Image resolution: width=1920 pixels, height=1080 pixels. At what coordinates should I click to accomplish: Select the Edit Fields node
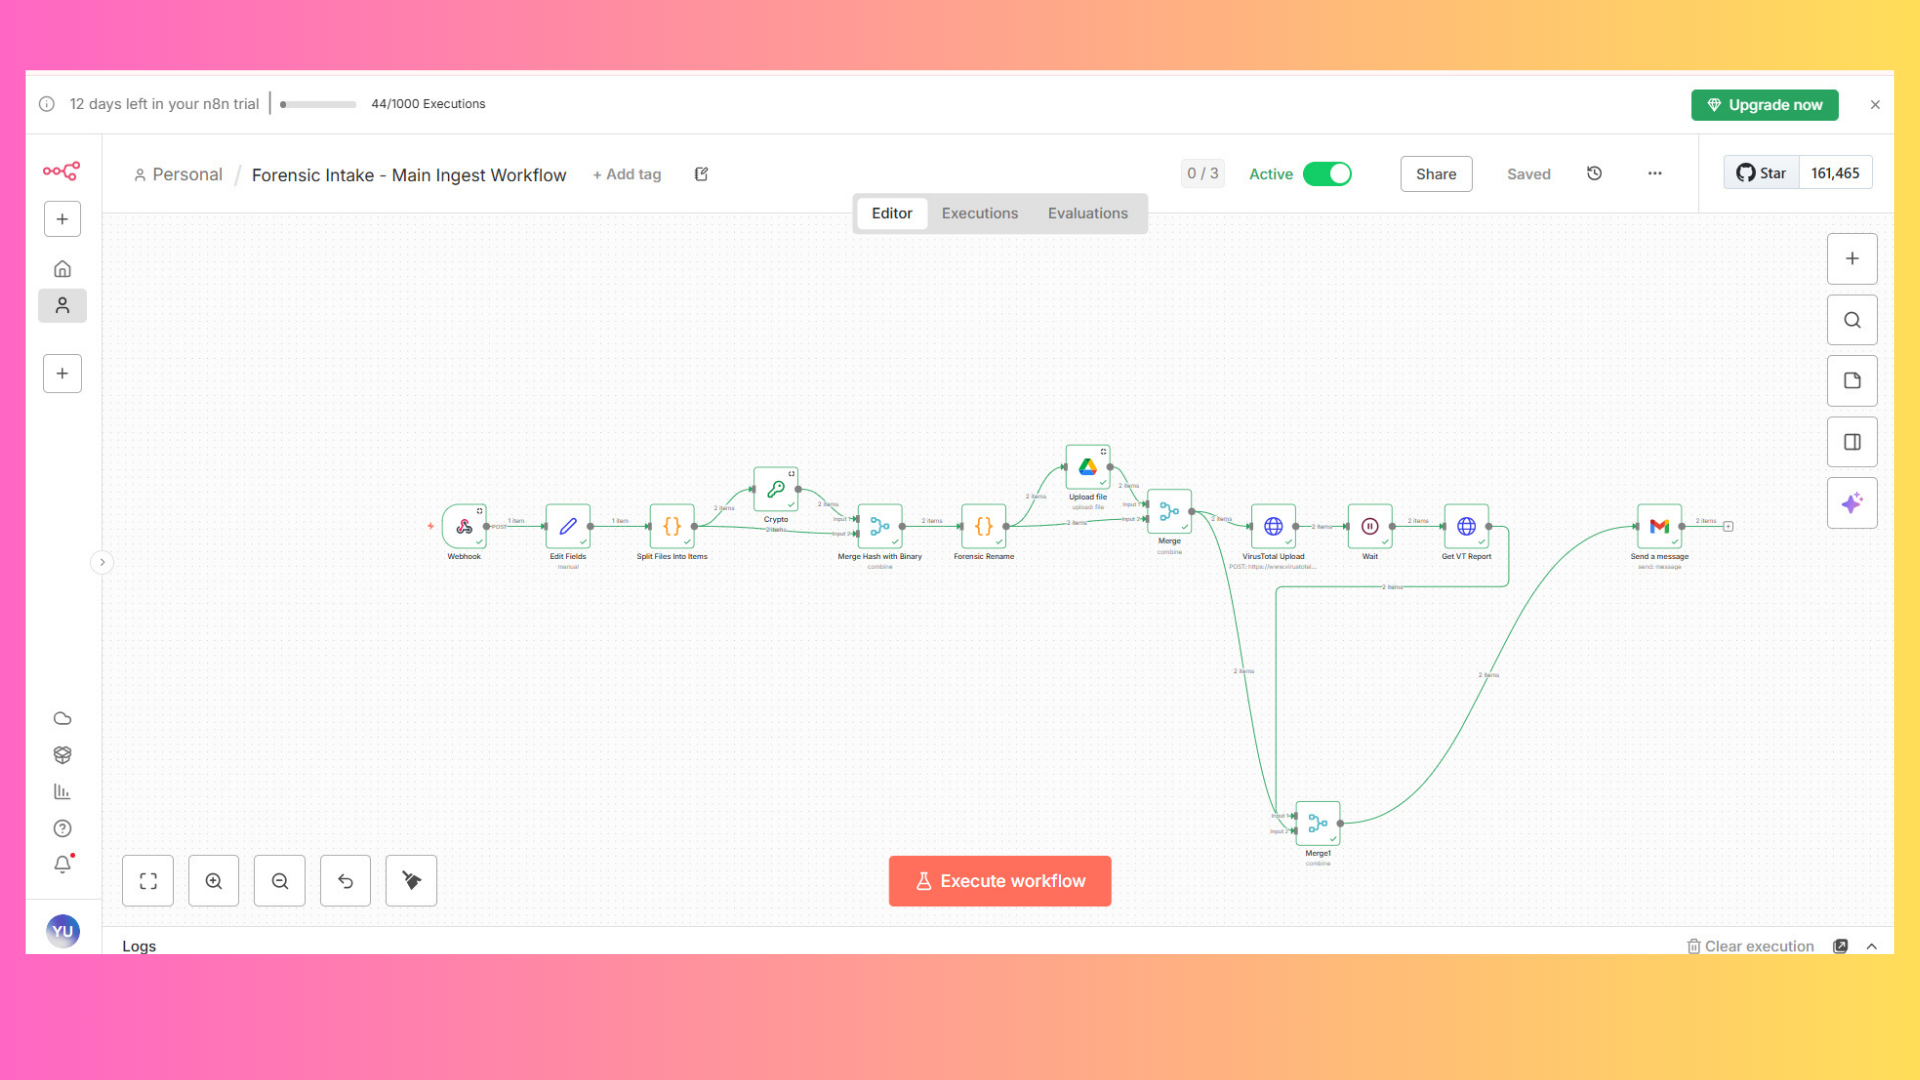click(568, 526)
